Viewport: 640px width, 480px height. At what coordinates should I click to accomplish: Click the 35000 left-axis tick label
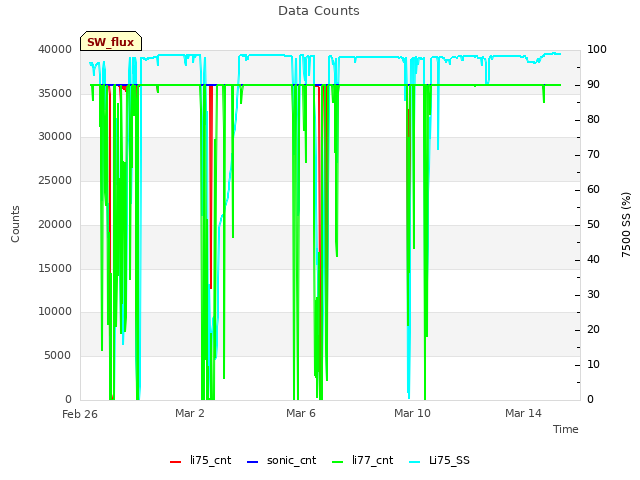tap(55, 93)
